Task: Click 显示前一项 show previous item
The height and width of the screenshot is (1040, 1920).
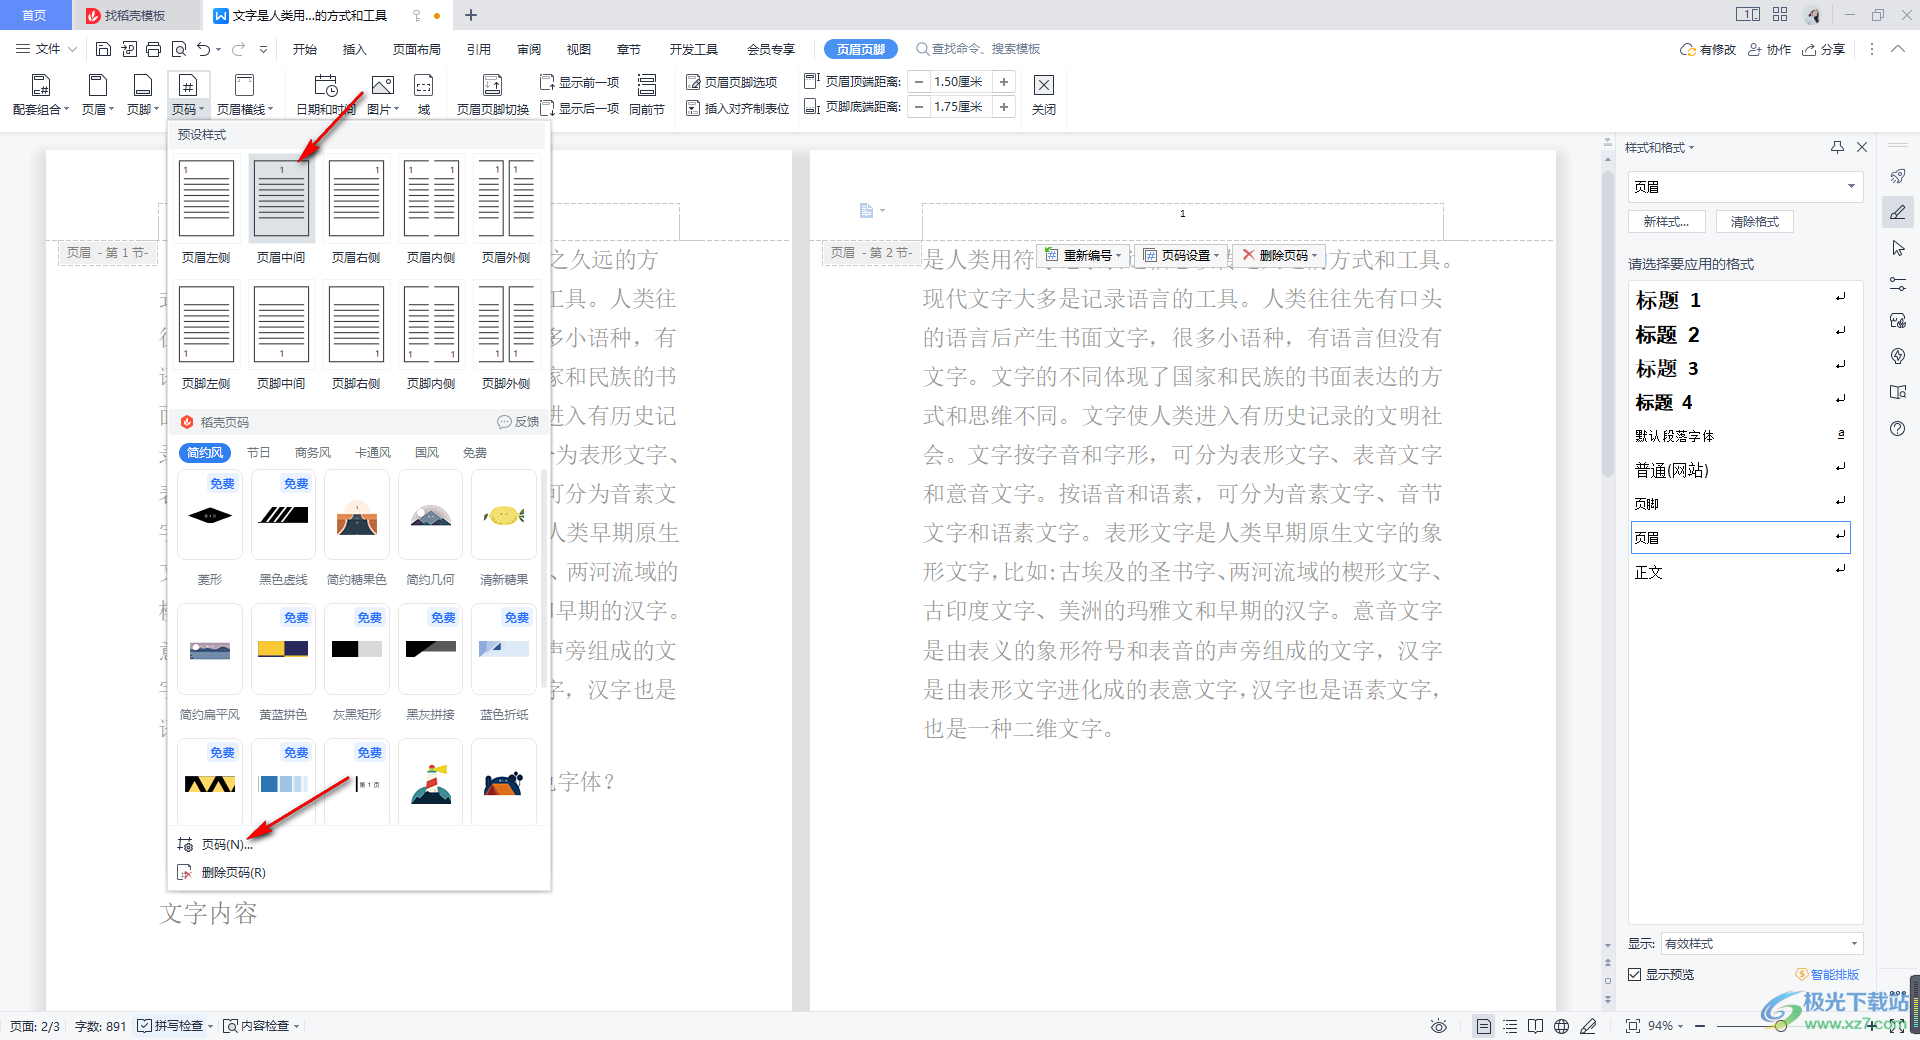Action: tap(579, 82)
